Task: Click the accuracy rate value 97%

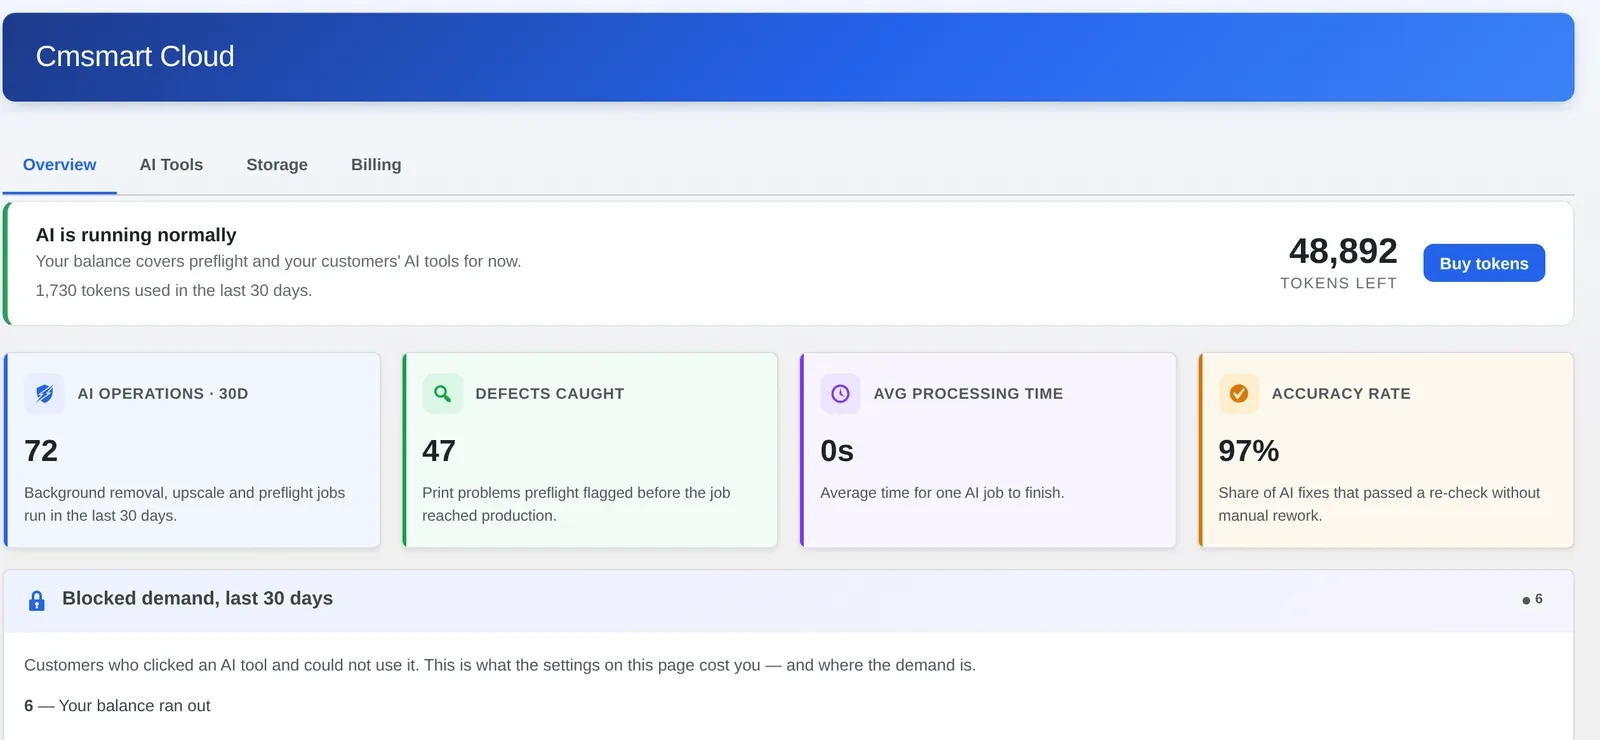Action: tap(1249, 451)
